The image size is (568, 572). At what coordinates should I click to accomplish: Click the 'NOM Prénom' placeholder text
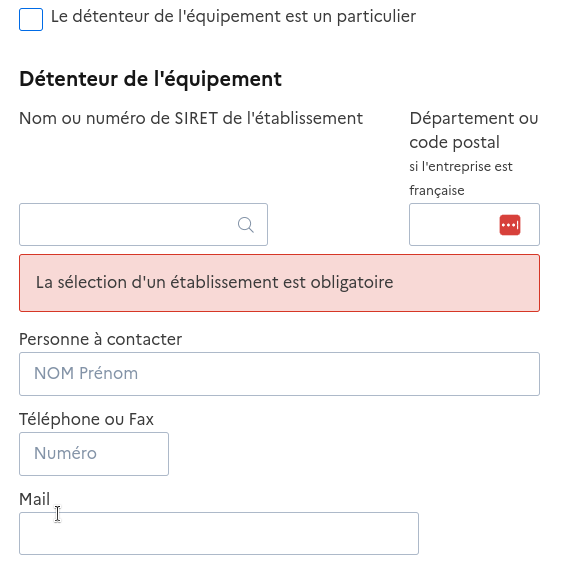(86, 374)
